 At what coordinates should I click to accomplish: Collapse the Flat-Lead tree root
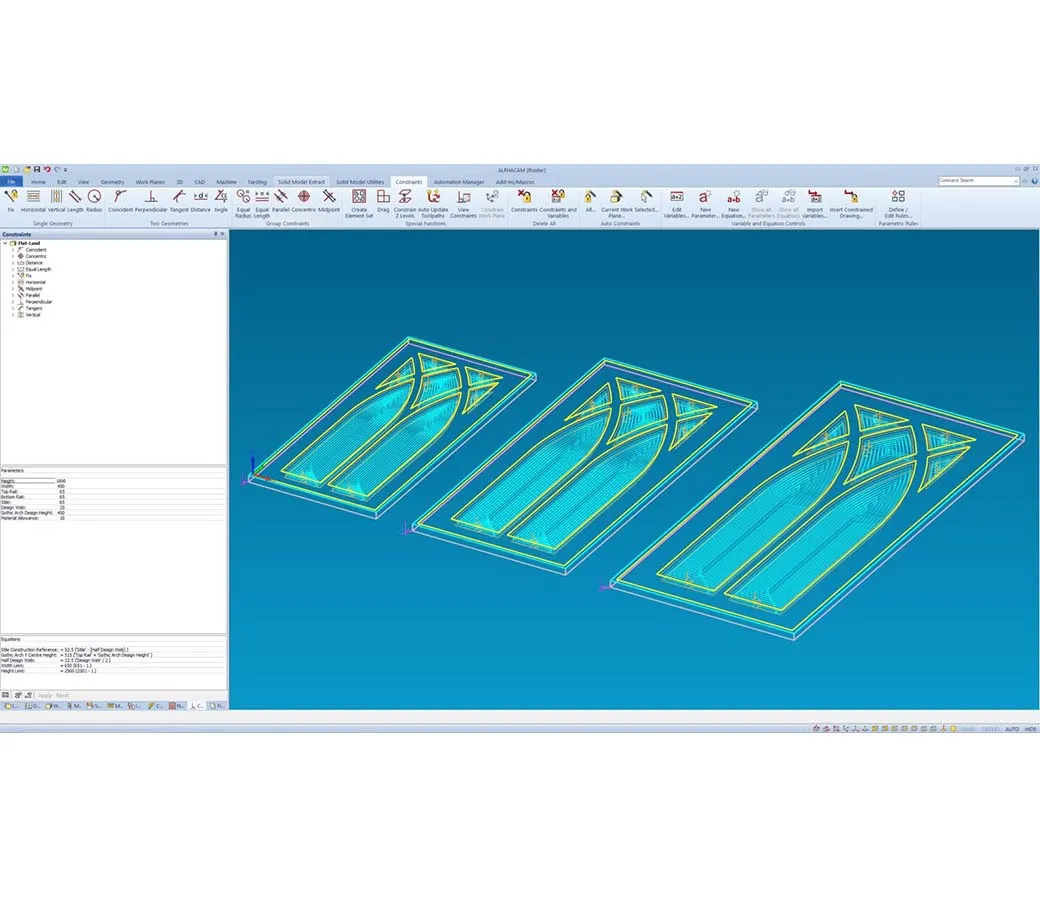tap(5, 243)
